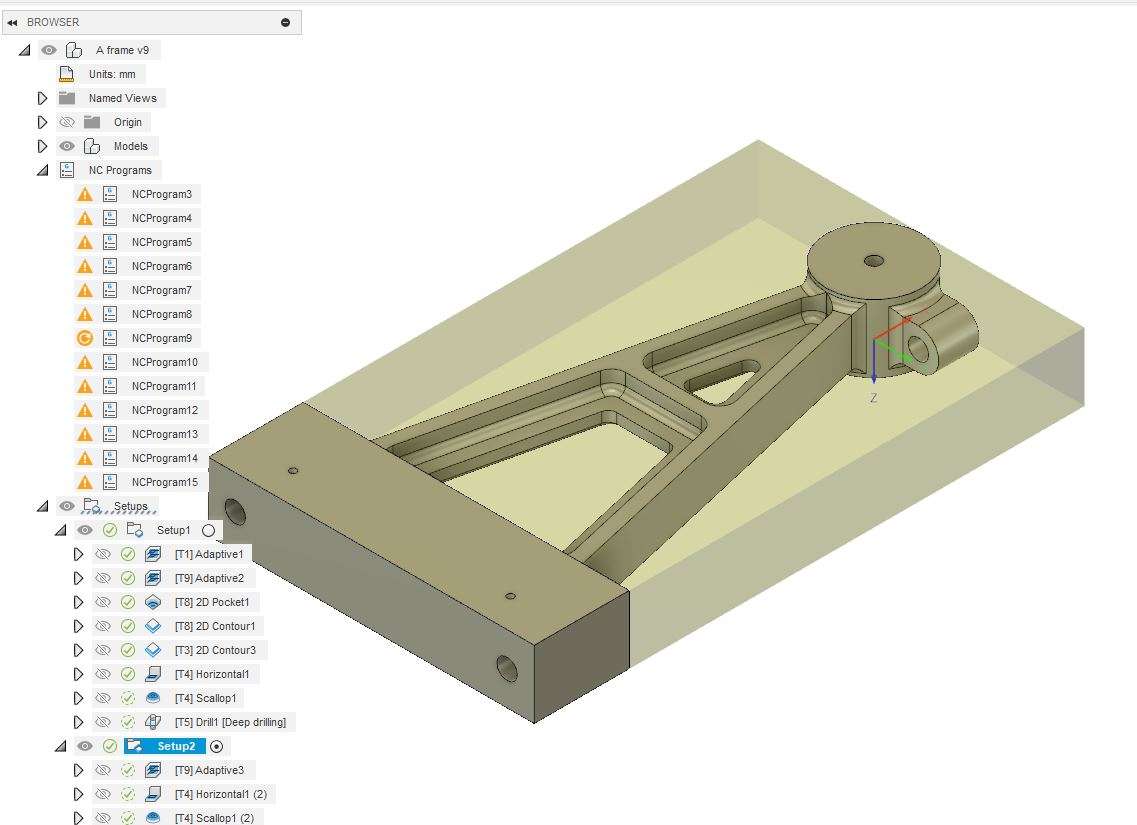Expand the [T5] Drill1 operation
1137x825 pixels.
(78, 722)
